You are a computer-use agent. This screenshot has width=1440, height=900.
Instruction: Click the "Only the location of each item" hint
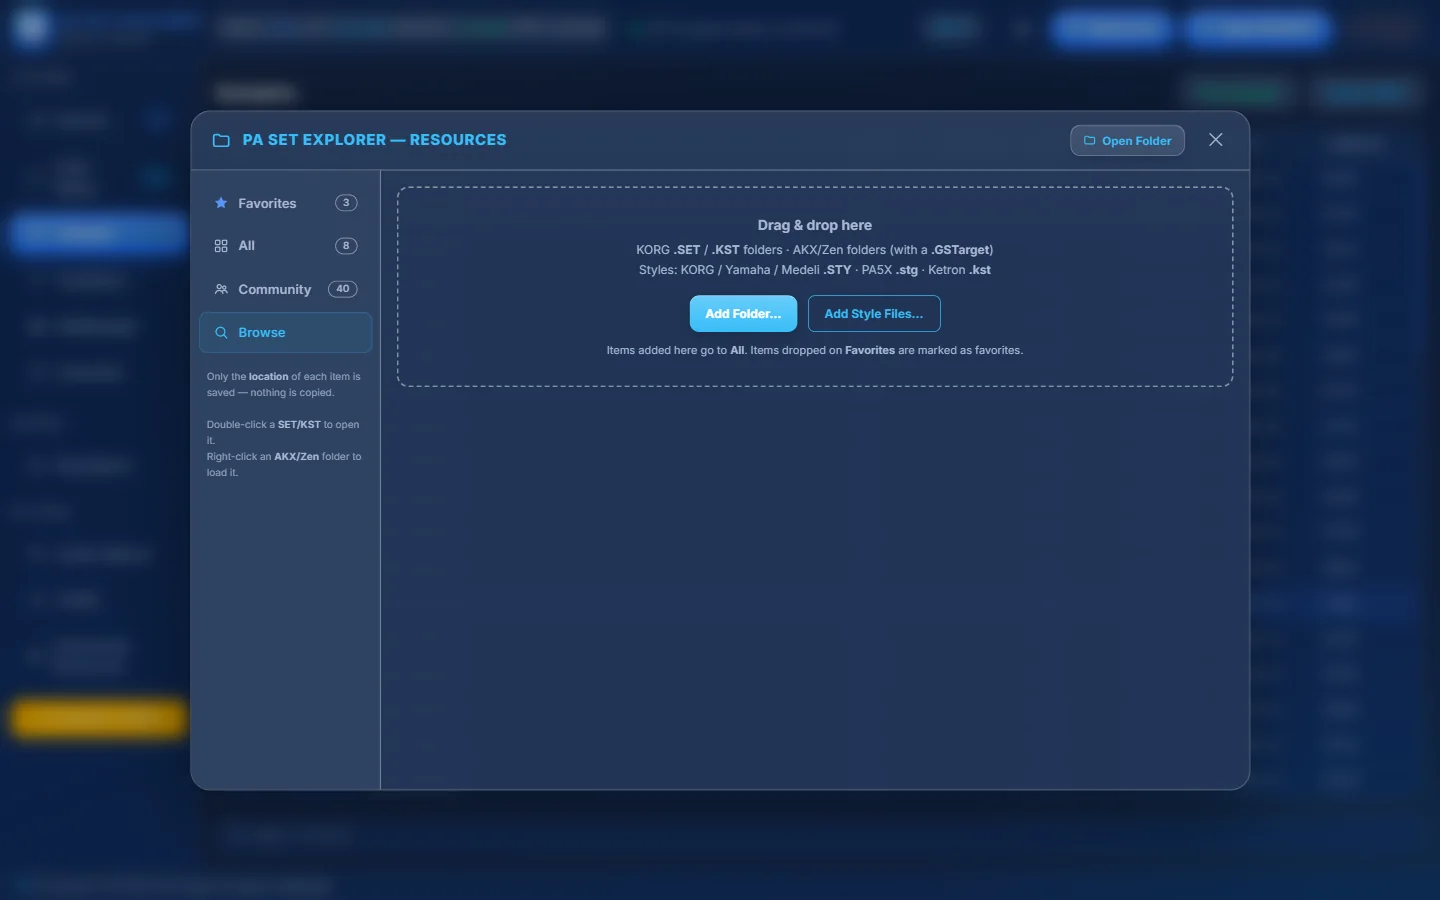pos(284,385)
